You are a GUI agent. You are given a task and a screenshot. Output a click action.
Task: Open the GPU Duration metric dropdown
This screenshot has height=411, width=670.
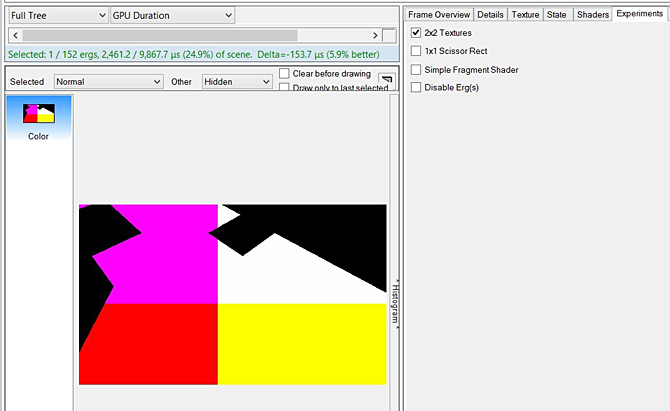172,16
